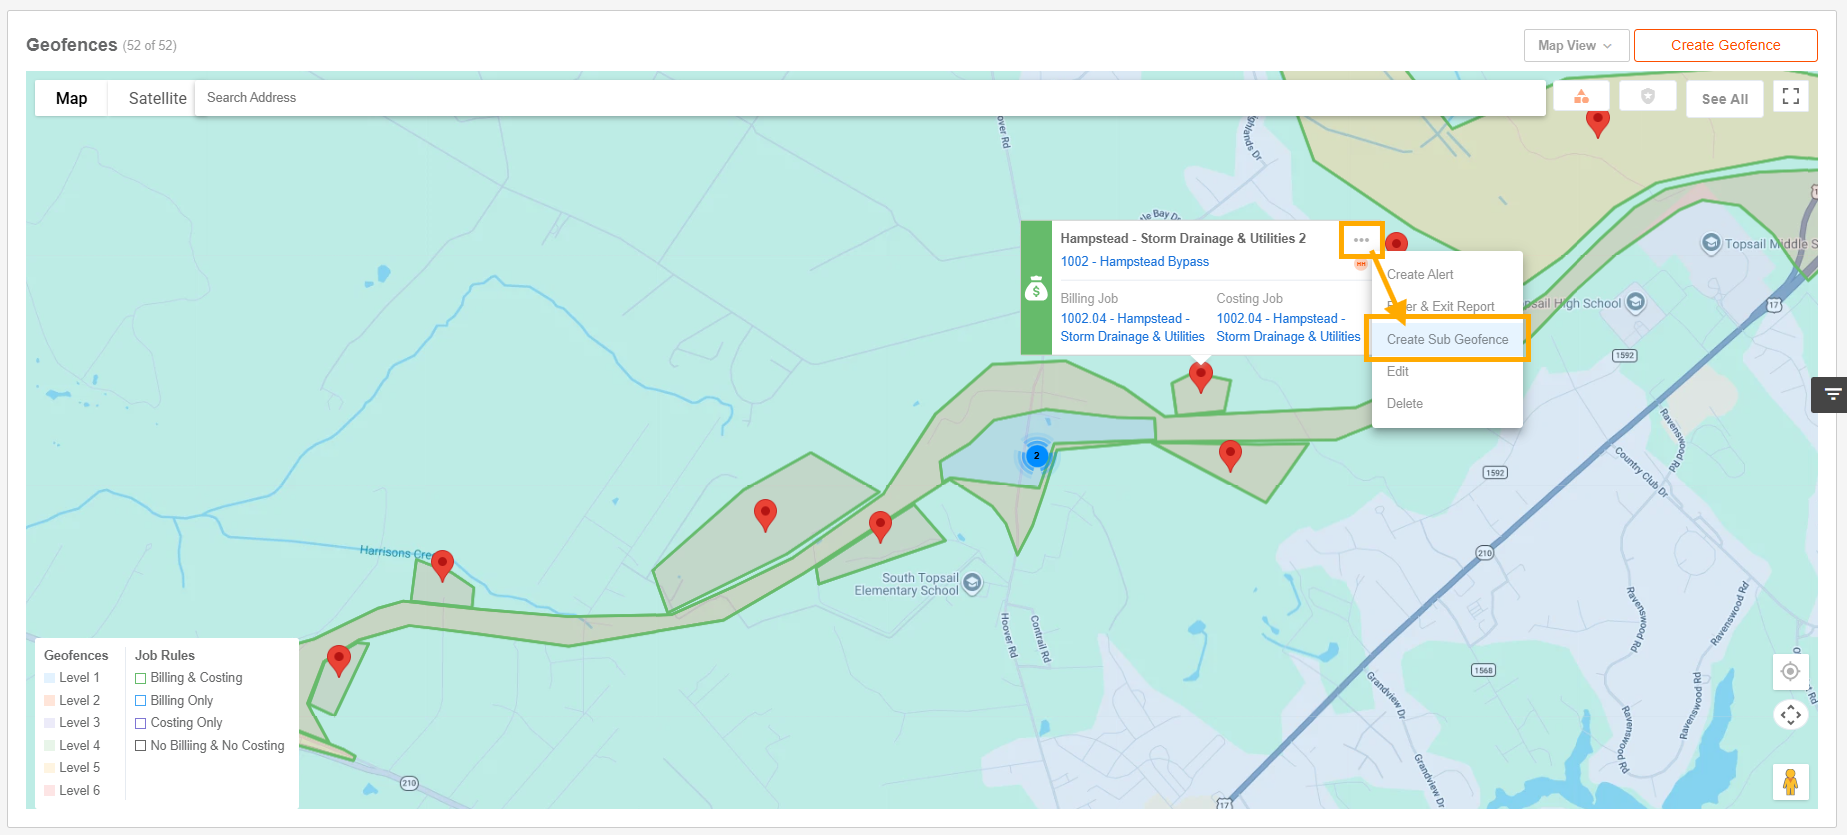Select the Street View pegman
The width and height of the screenshot is (1847, 835).
click(x=1790, y=781)
